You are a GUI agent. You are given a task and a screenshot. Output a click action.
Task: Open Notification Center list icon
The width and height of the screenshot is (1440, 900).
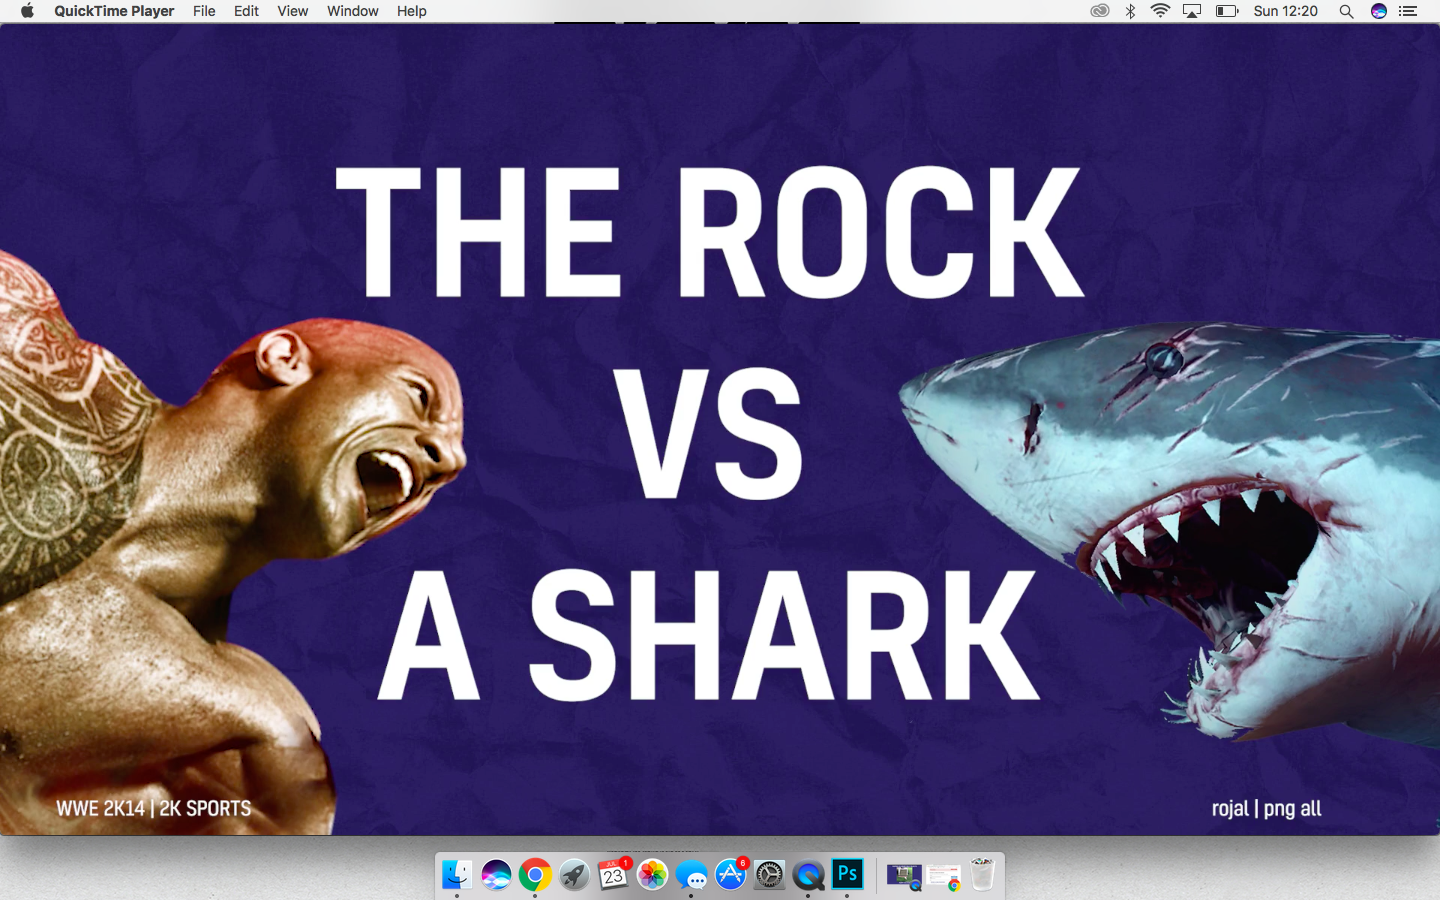(x=1408, y=11)
